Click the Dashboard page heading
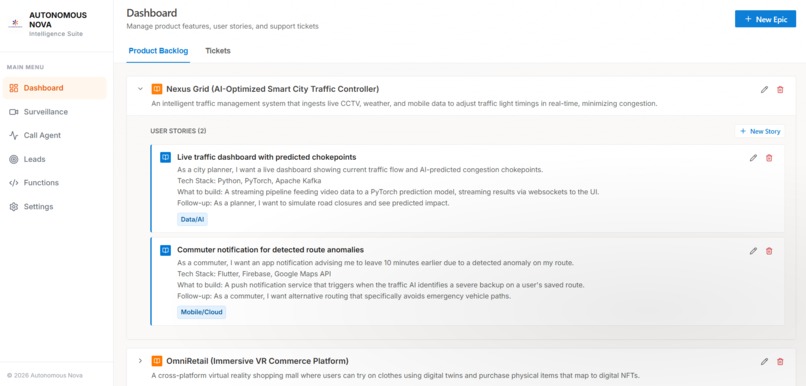806x386 pixels. 152,13
